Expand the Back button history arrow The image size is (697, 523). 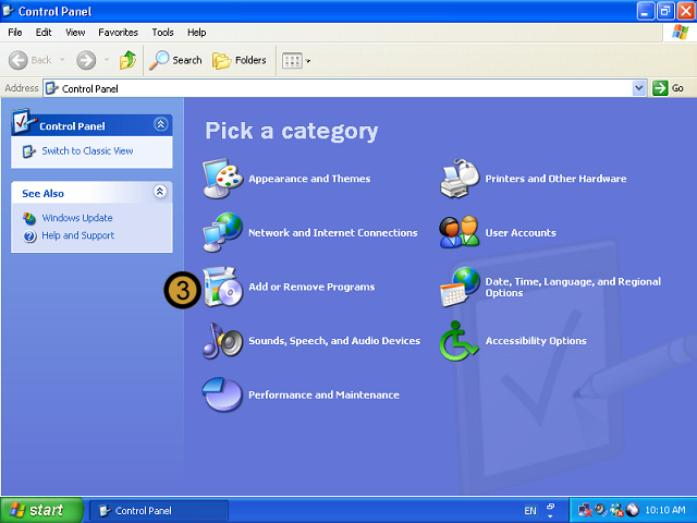pos(62,60)
